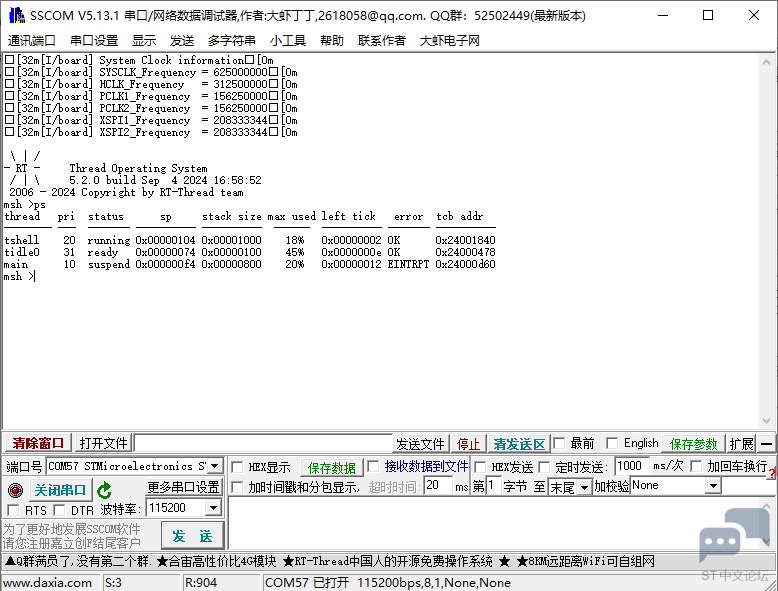Open the 多字符串 menu
This screenshot has height=591, width=778.
pyautogui.click(x=232, y=41)
